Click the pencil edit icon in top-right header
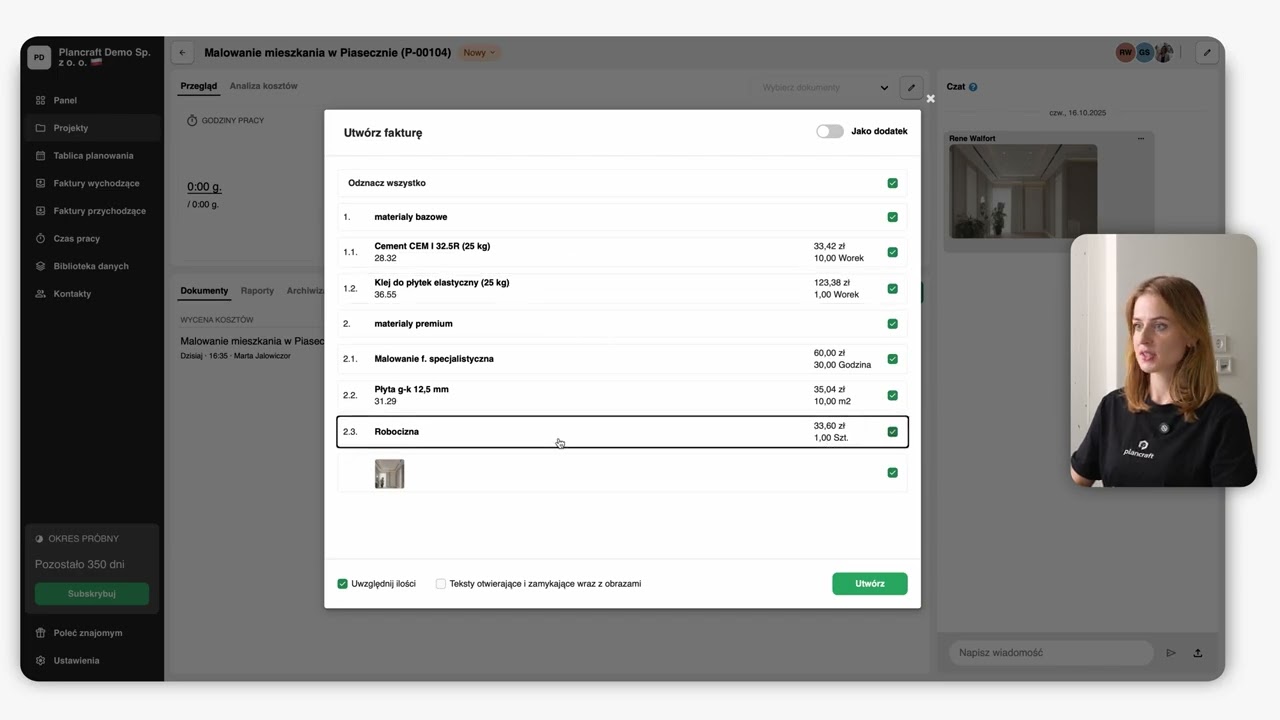The image size is (1280, 720). (x=1207, y=53)
